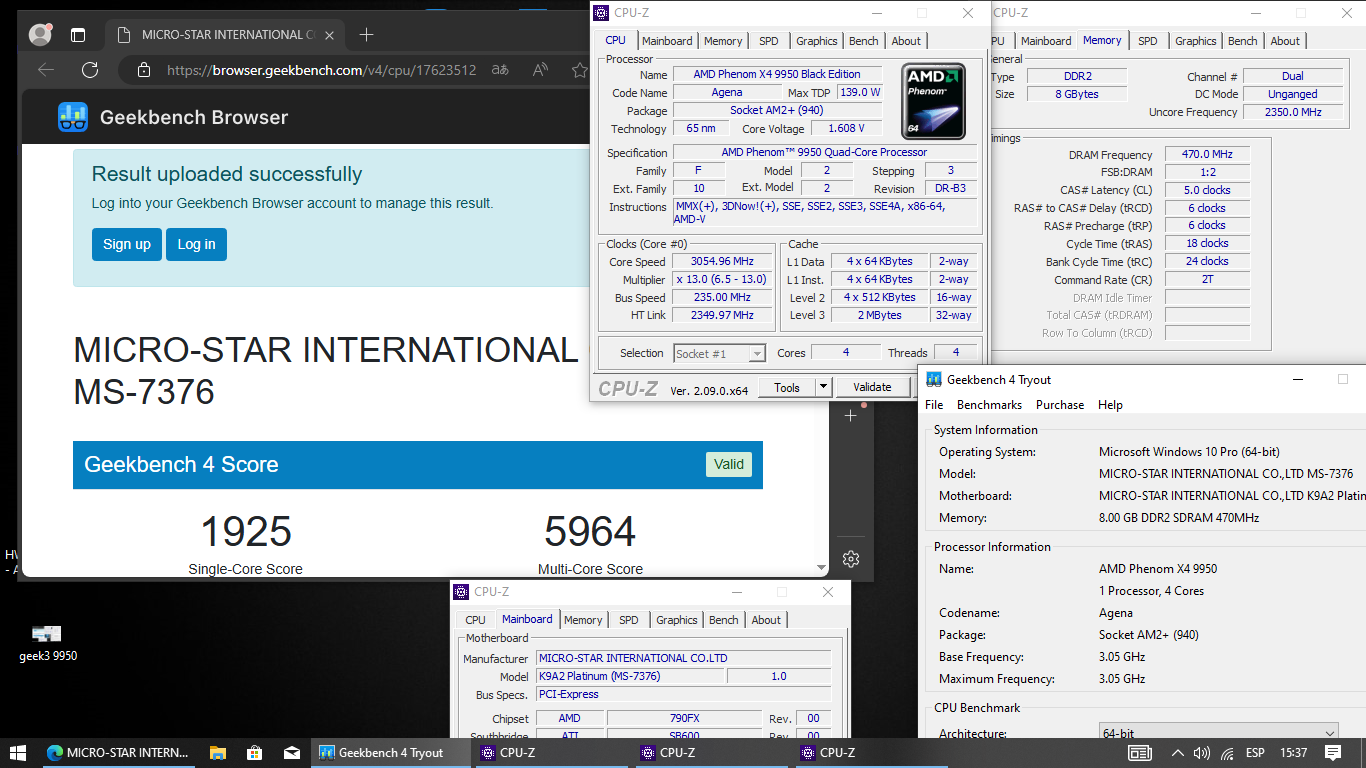The width and height of the screenshot is (1366, 768).
Task: Select the geek3 9950 desktop icon
Action: (x=47, y=643)
